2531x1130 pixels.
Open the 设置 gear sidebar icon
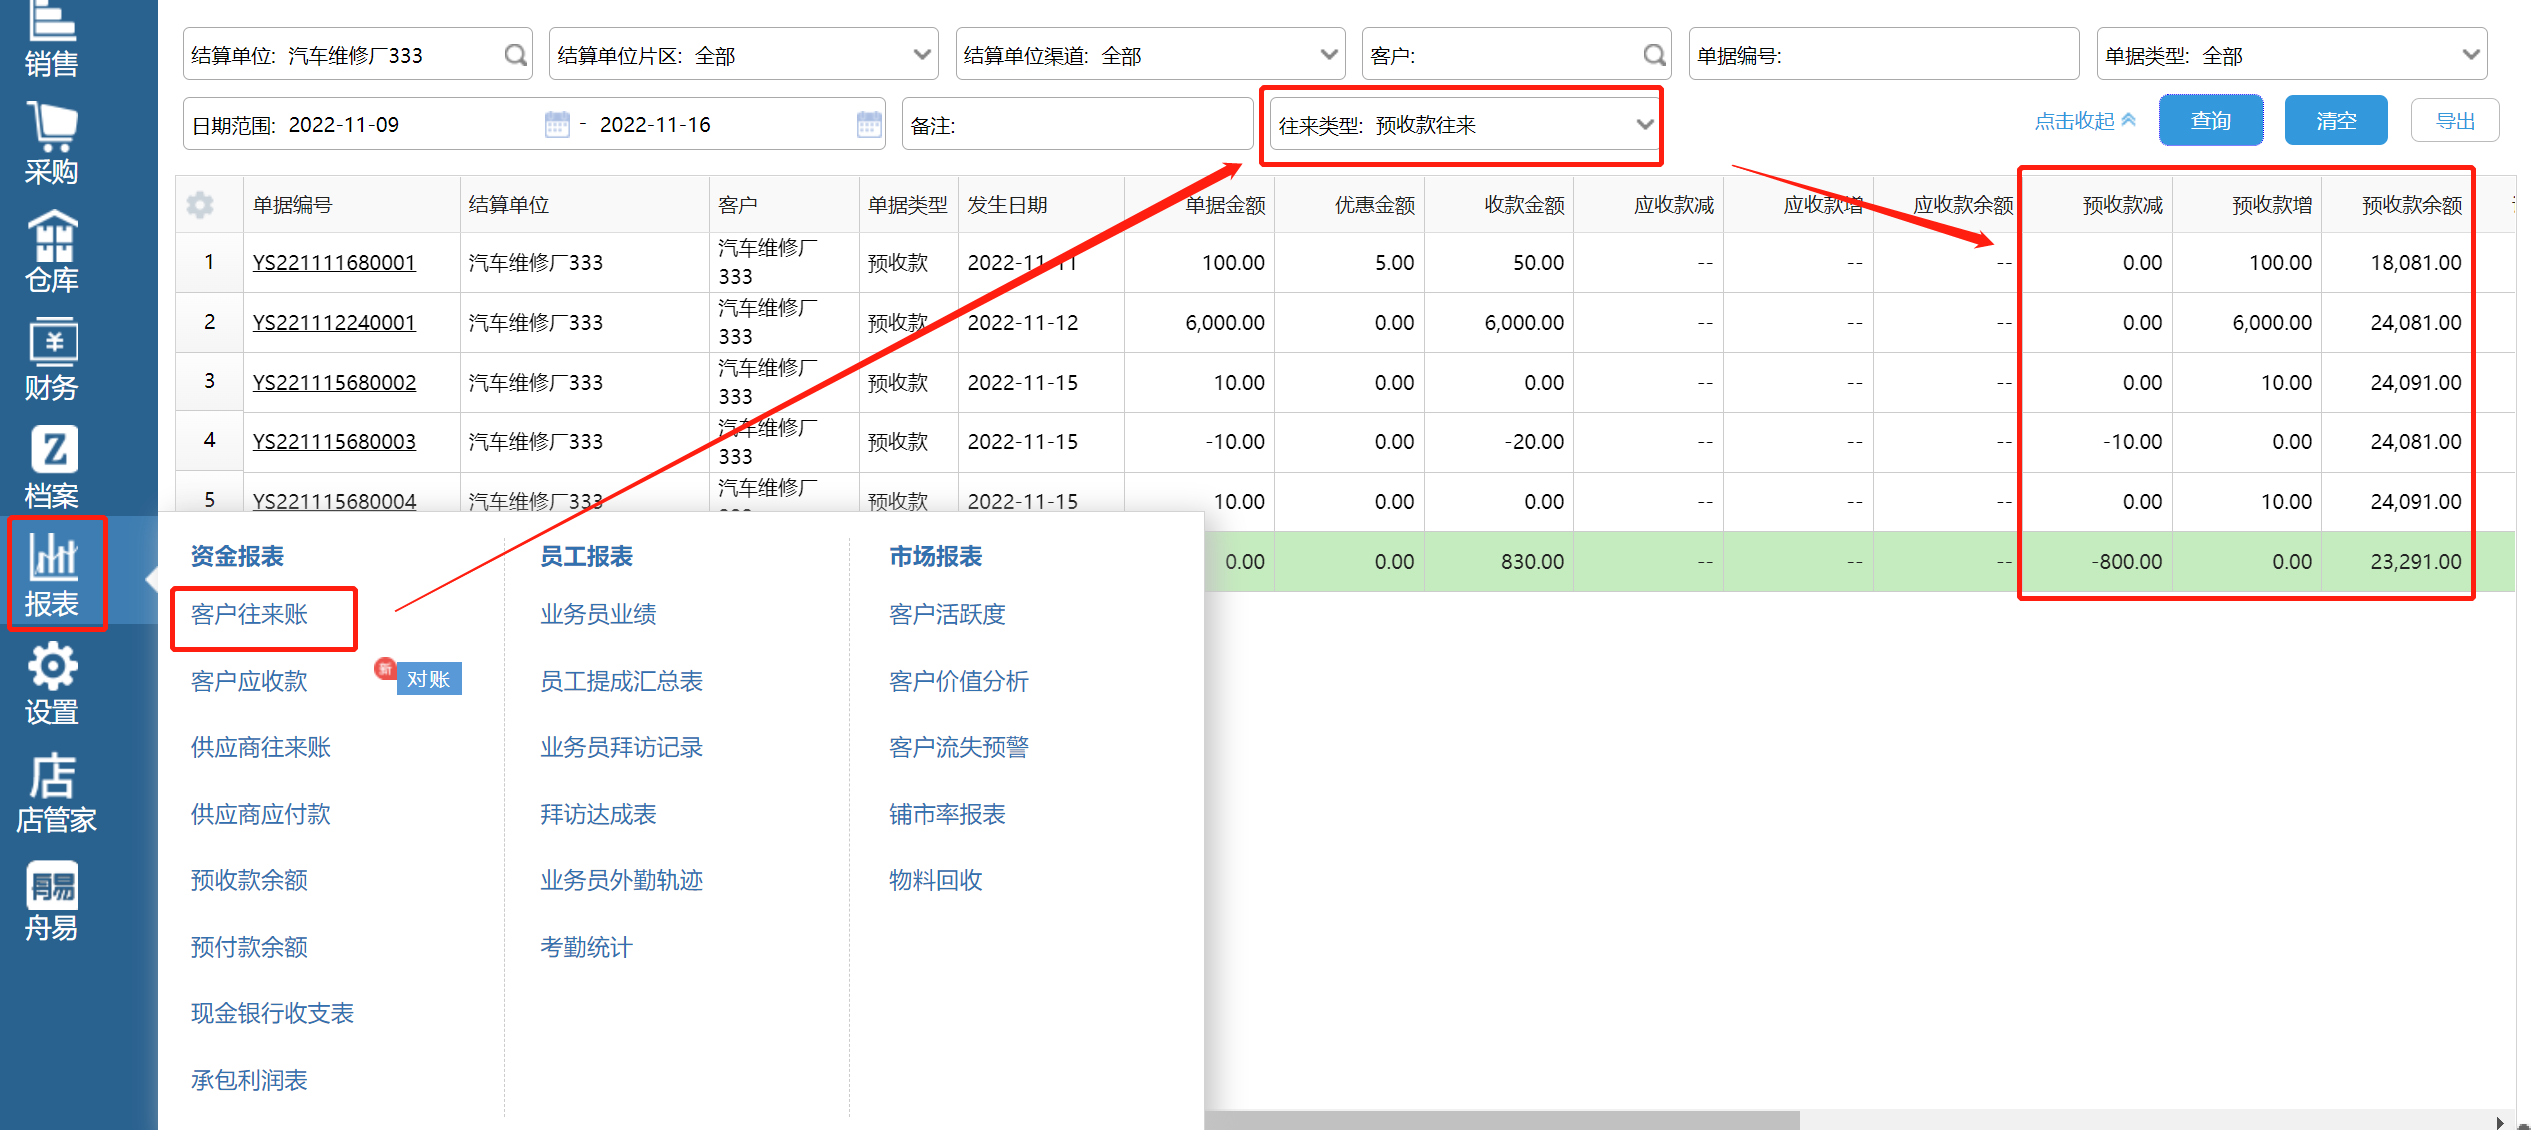coord(51,684)
